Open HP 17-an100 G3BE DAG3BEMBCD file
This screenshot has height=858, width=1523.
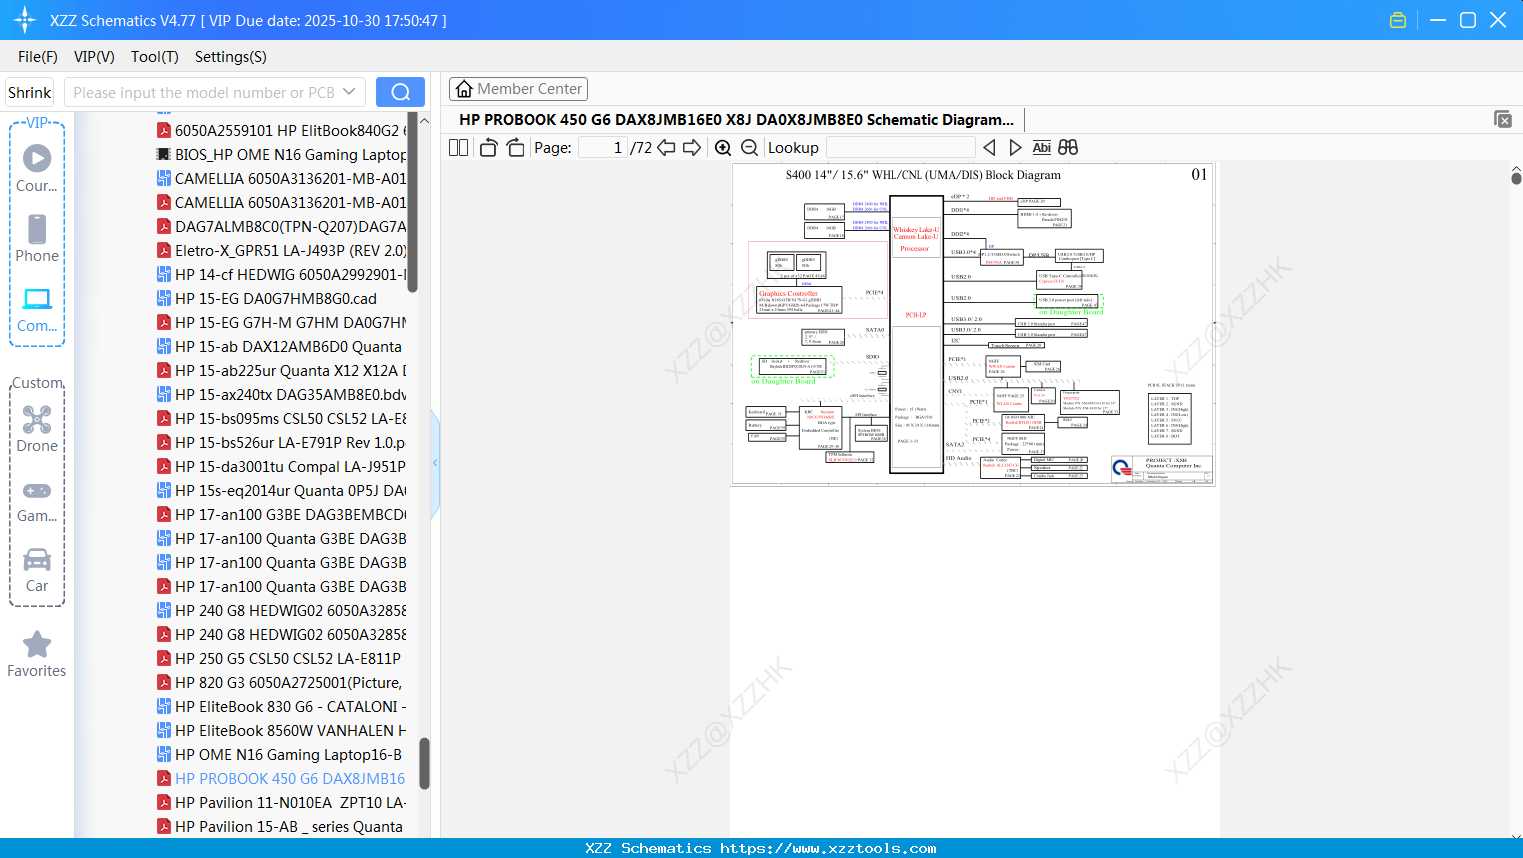tap(281, 514)
